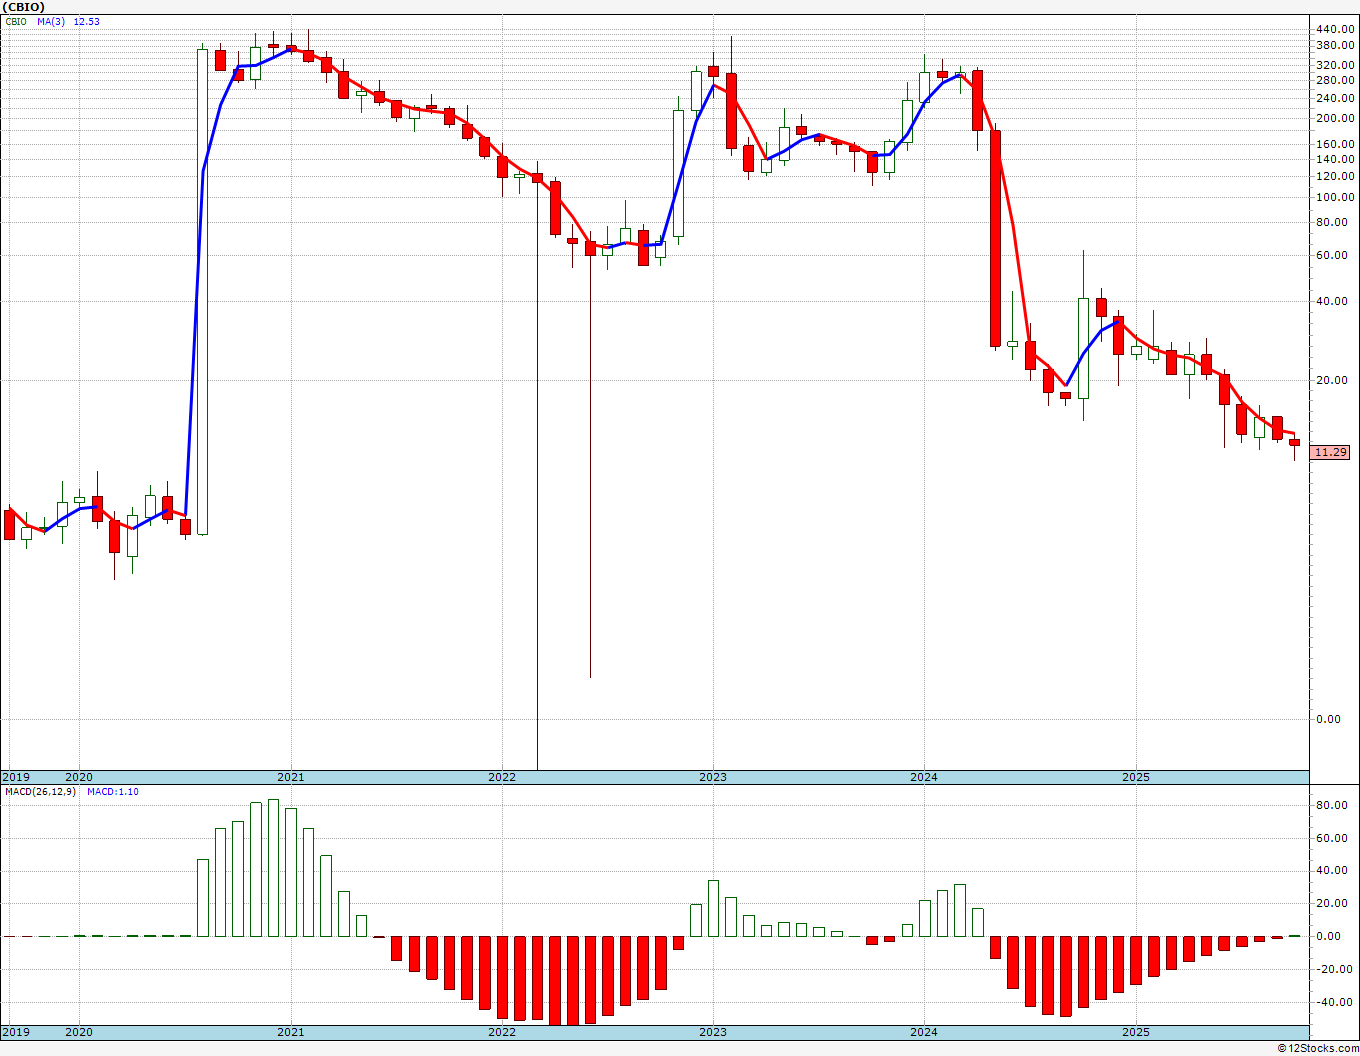Click 2025 on the MACD panel time axis
Screen dimensions: 1360x1056
(1136, 1032)
